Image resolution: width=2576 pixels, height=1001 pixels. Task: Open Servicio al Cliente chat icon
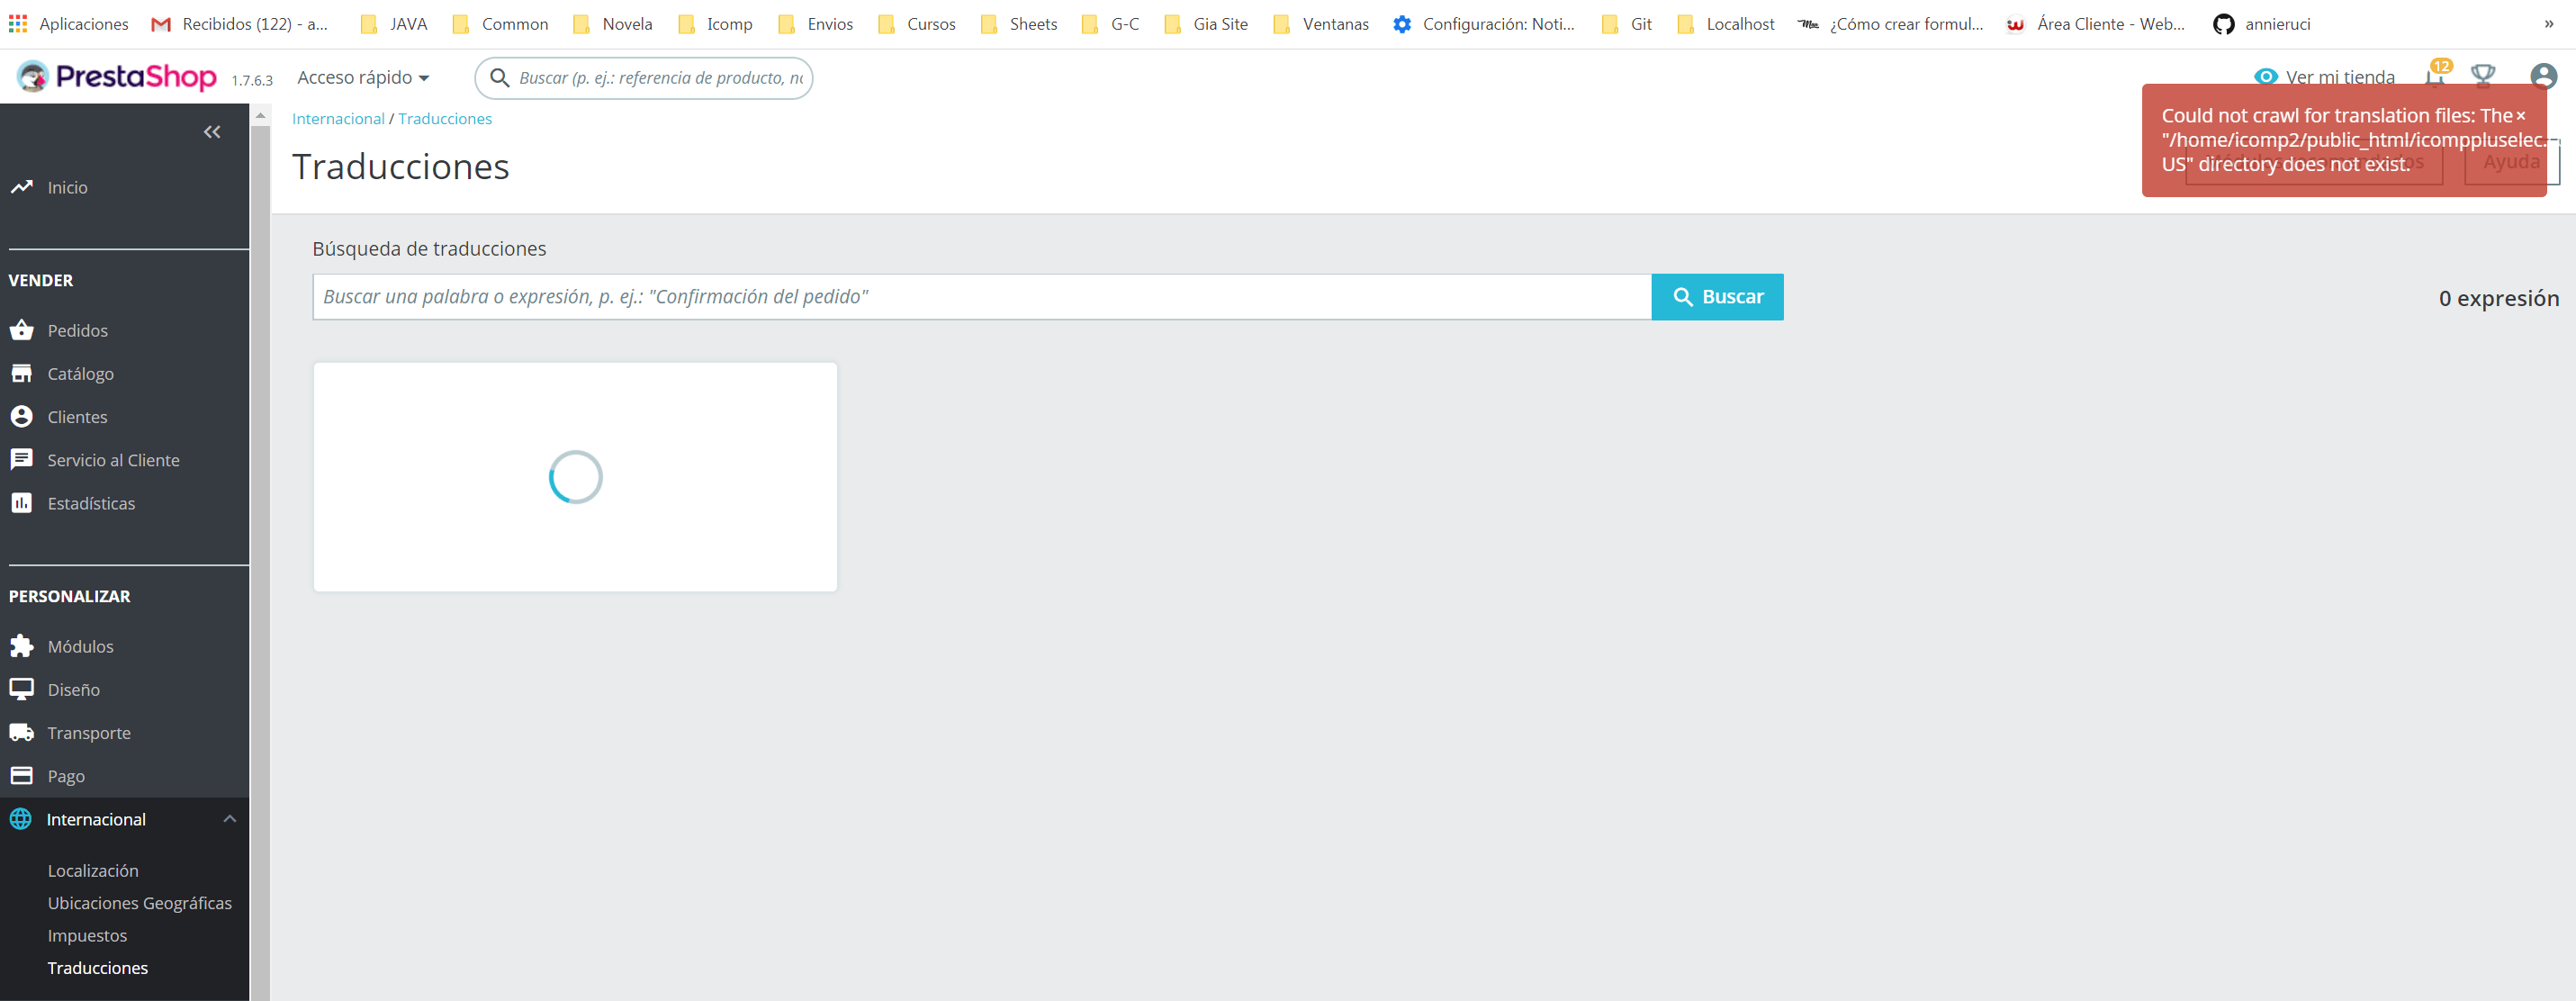(x=21, y=459)
